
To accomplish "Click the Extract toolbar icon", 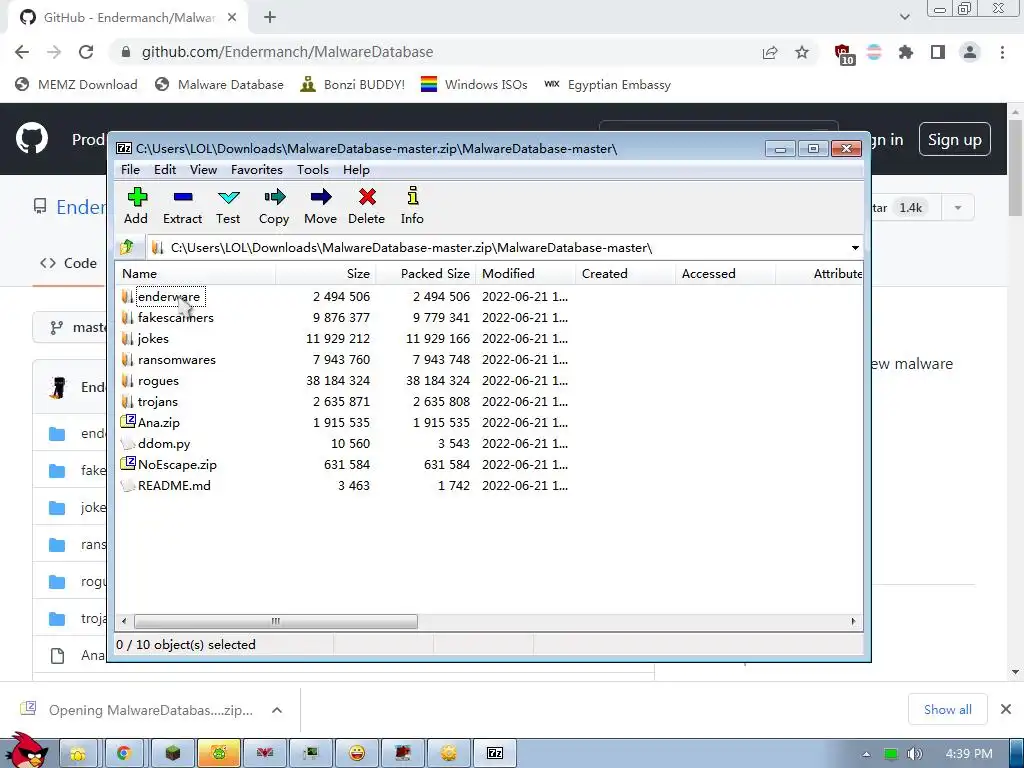I will 183,197.
